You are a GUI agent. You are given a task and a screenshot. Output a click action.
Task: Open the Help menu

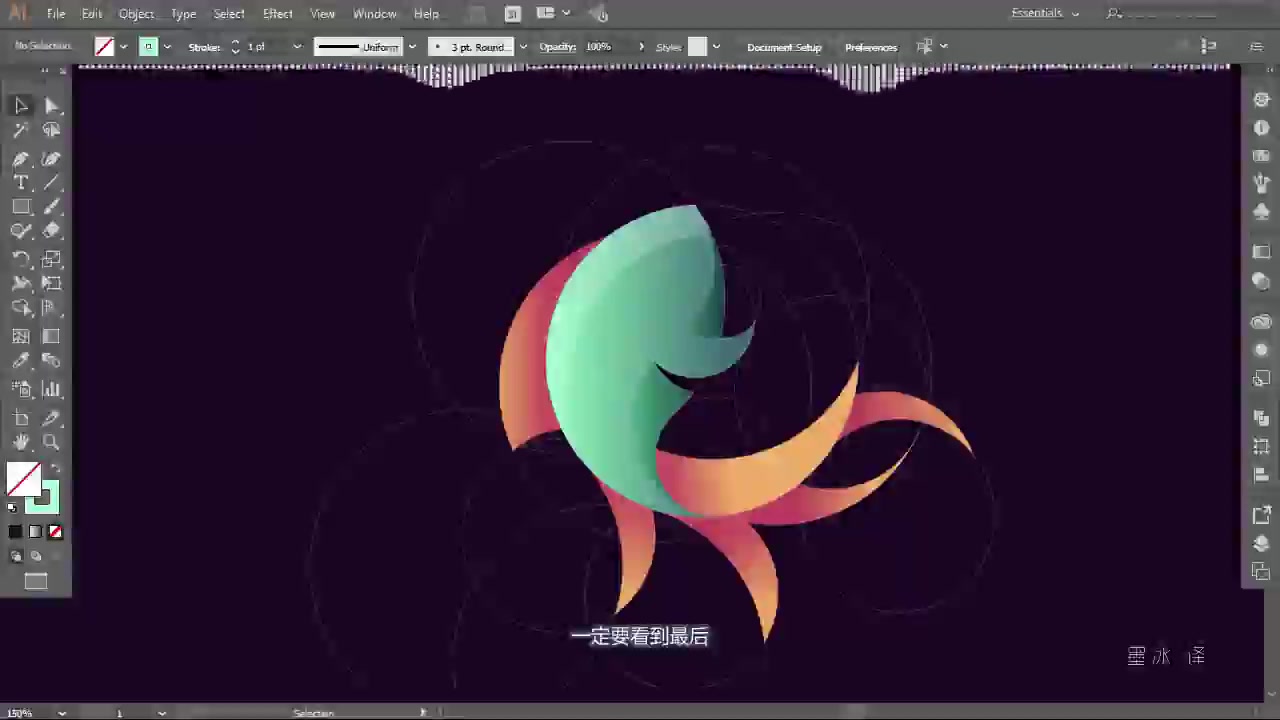click(427, 14)
